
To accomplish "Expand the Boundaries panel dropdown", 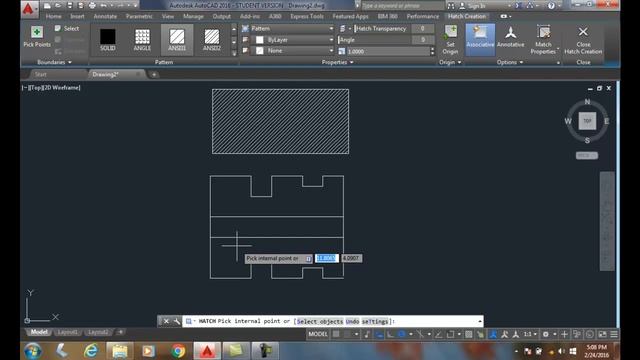I will click(x=54, y=62).
